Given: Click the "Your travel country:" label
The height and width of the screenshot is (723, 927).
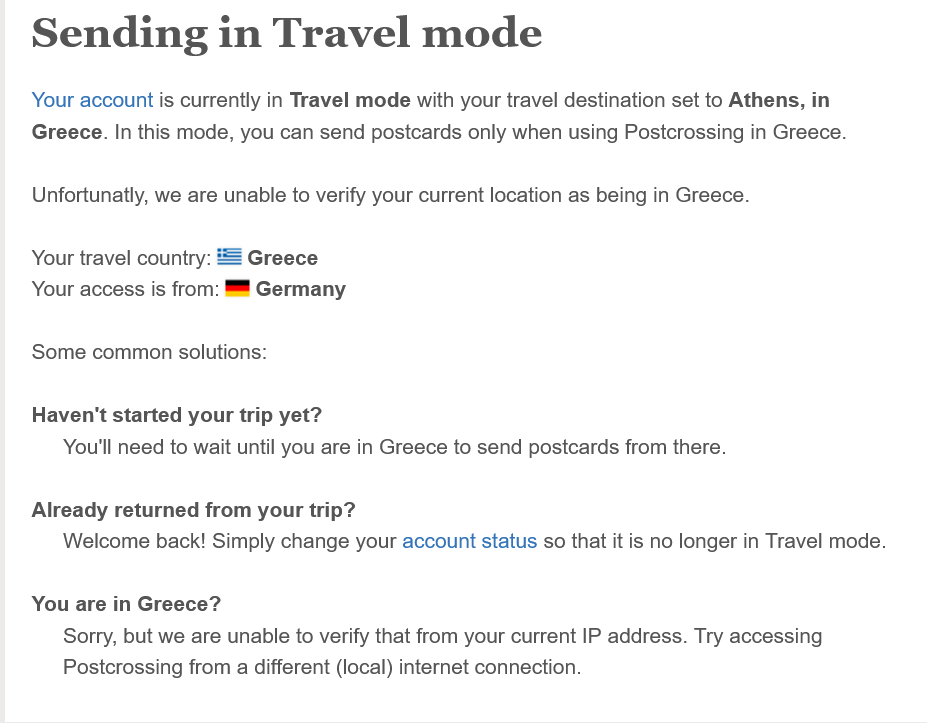Looking at the screenshot, I should pyautogui.click(x=121, y=258).
